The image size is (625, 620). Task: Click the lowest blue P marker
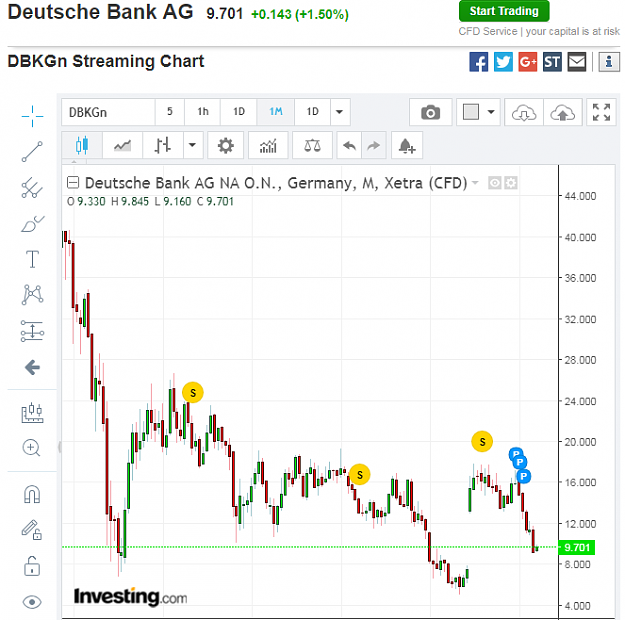click(524, 476)
